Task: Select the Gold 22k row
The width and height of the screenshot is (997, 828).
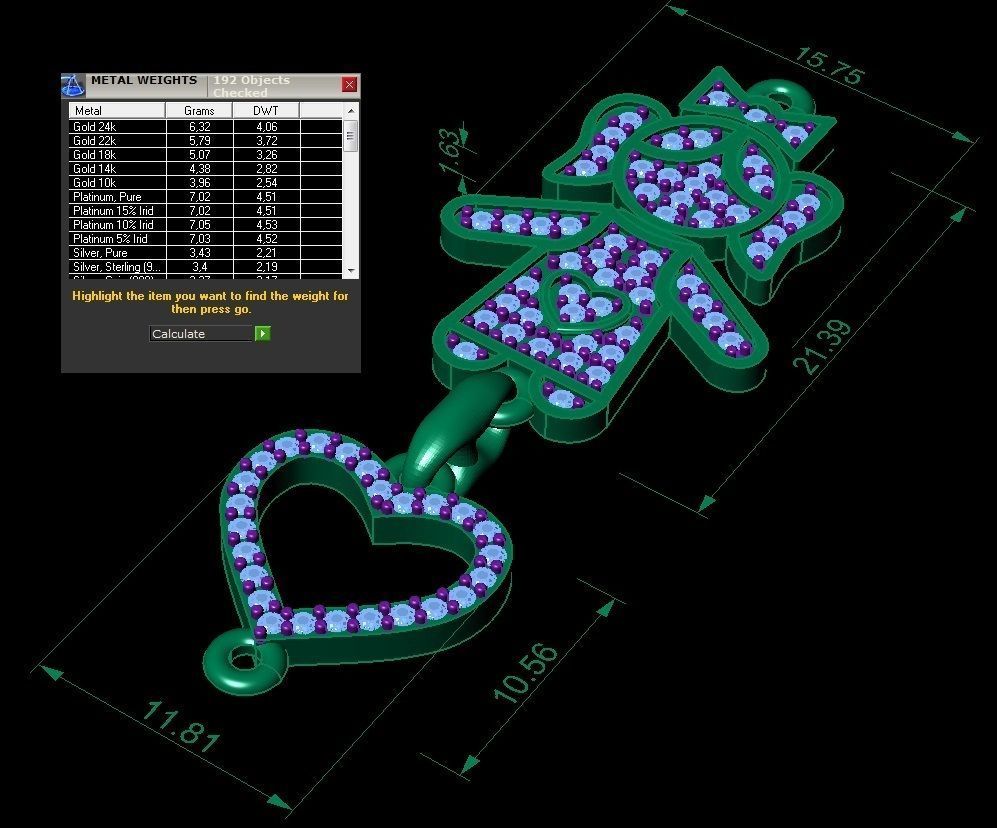Action: pos(117,141)
